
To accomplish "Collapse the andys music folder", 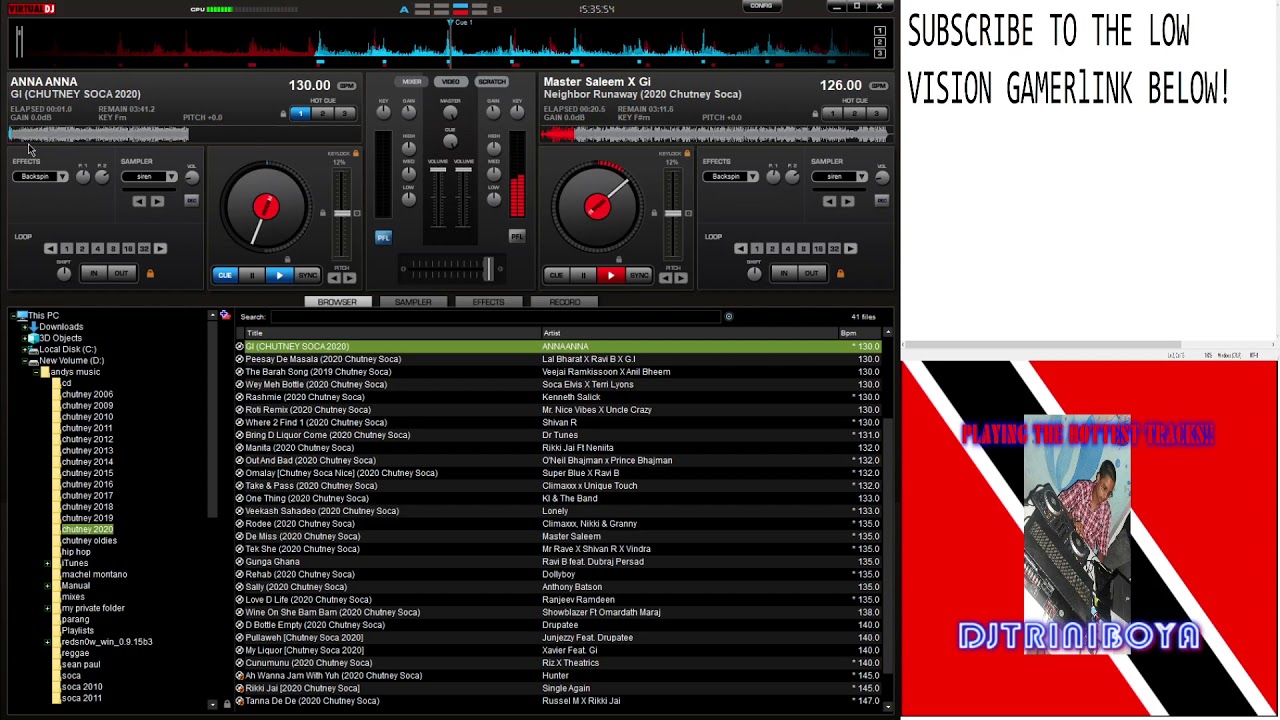I will pos(35,372).
